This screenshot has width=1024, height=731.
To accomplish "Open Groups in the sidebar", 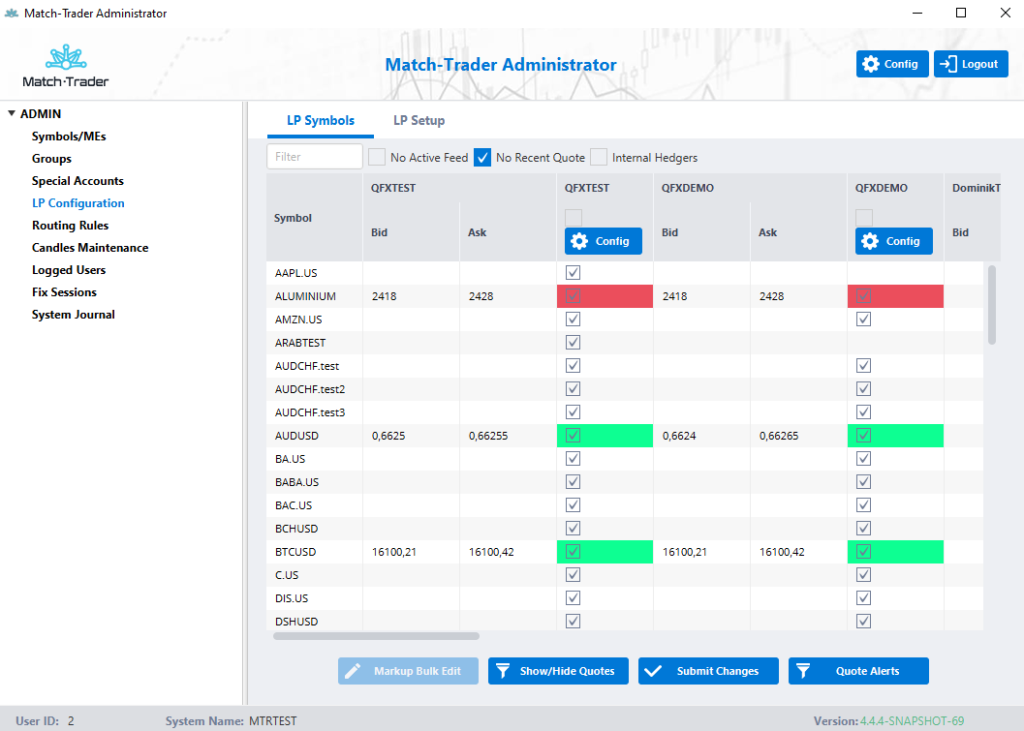I will [52, 159].
